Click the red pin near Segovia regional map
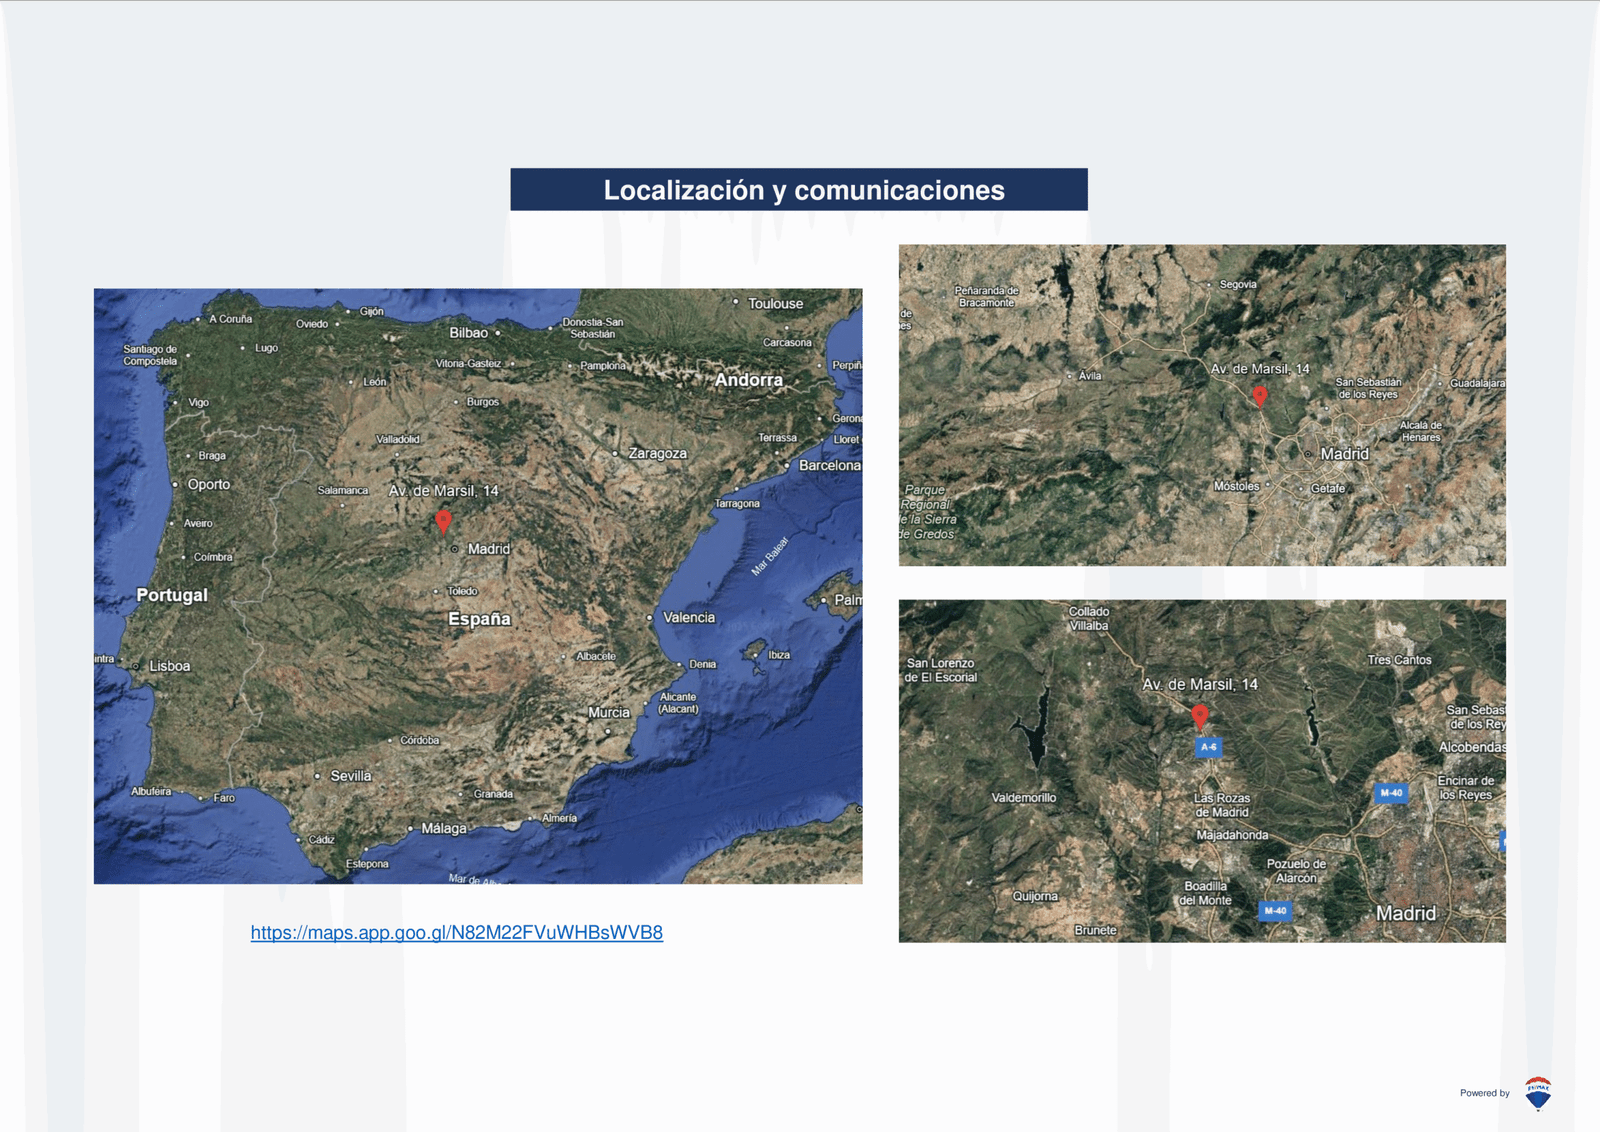This screenshot has width=1600, height=1132. click(x=1260, y=396)
